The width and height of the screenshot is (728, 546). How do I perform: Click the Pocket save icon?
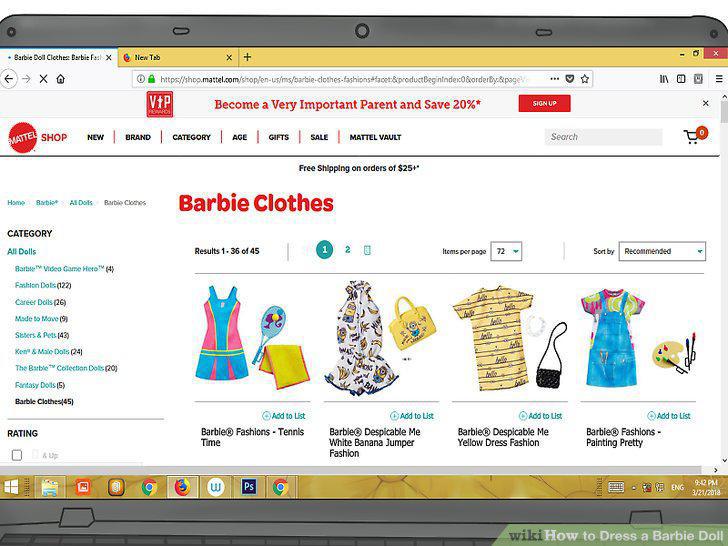[570, 79]
